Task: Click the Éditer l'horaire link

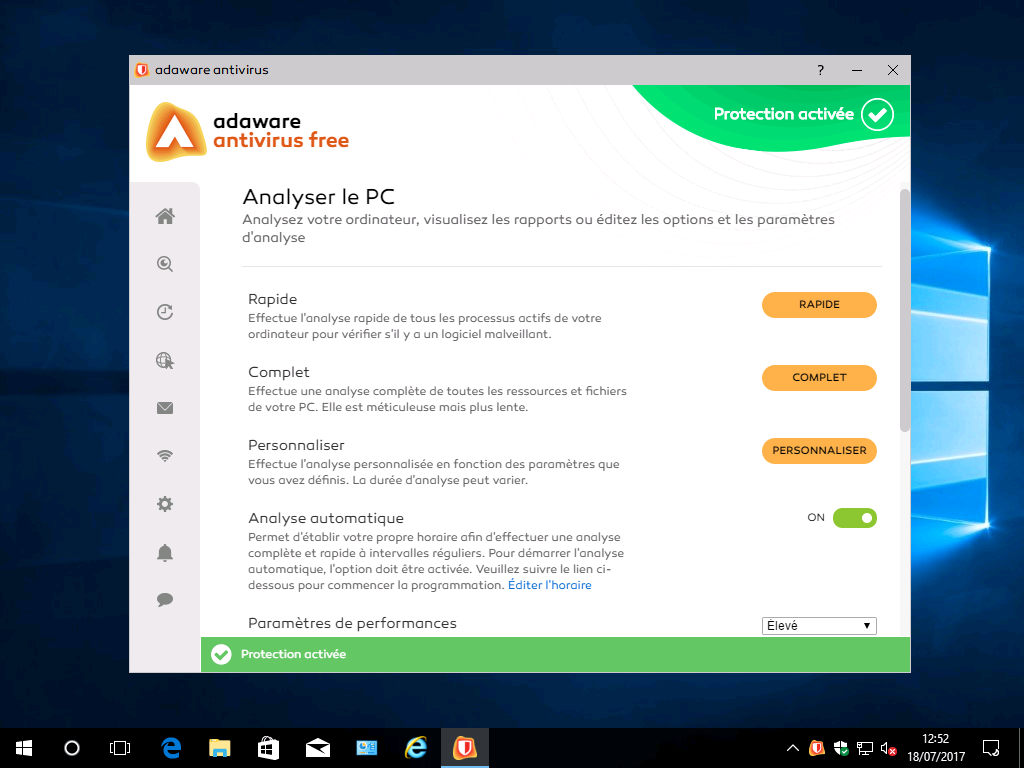Action: coord(549,584)
